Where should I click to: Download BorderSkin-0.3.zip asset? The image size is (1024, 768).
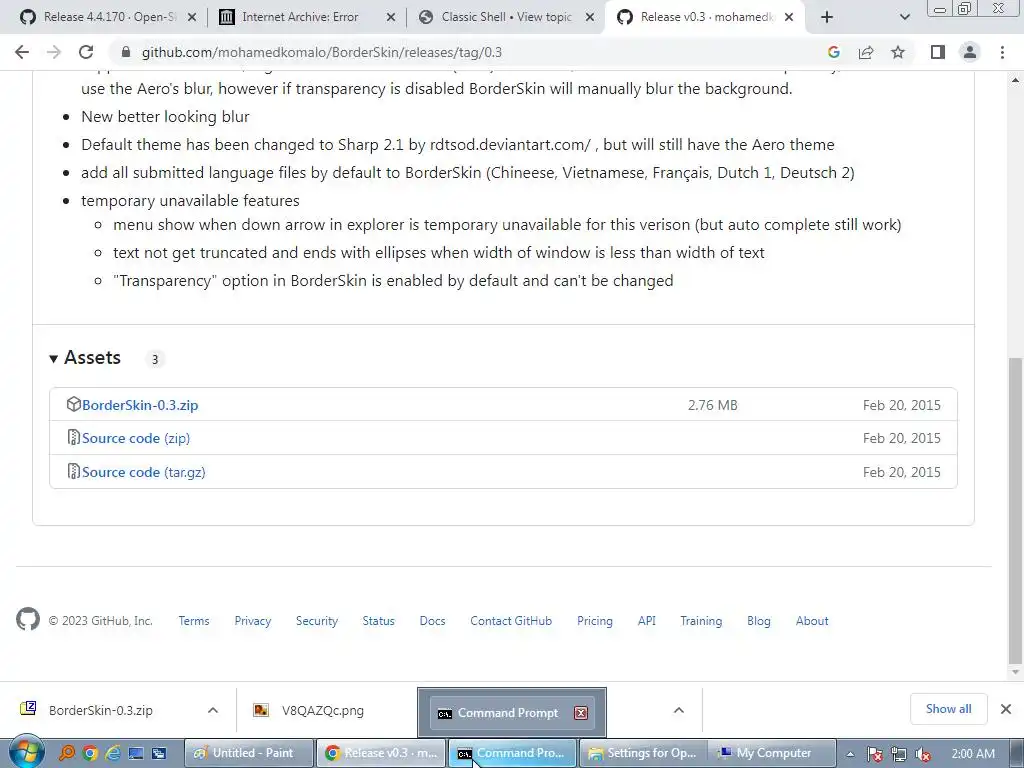(x=140, y=405)
